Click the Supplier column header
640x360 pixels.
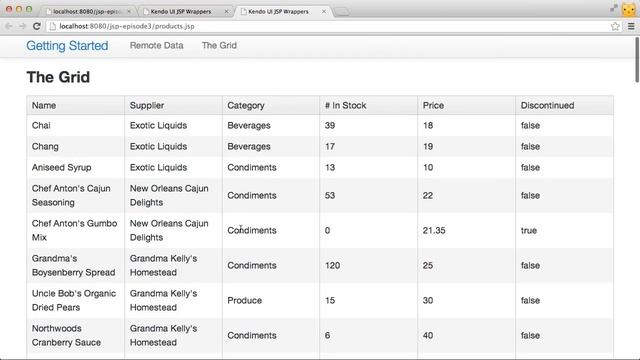pos(173,105)
